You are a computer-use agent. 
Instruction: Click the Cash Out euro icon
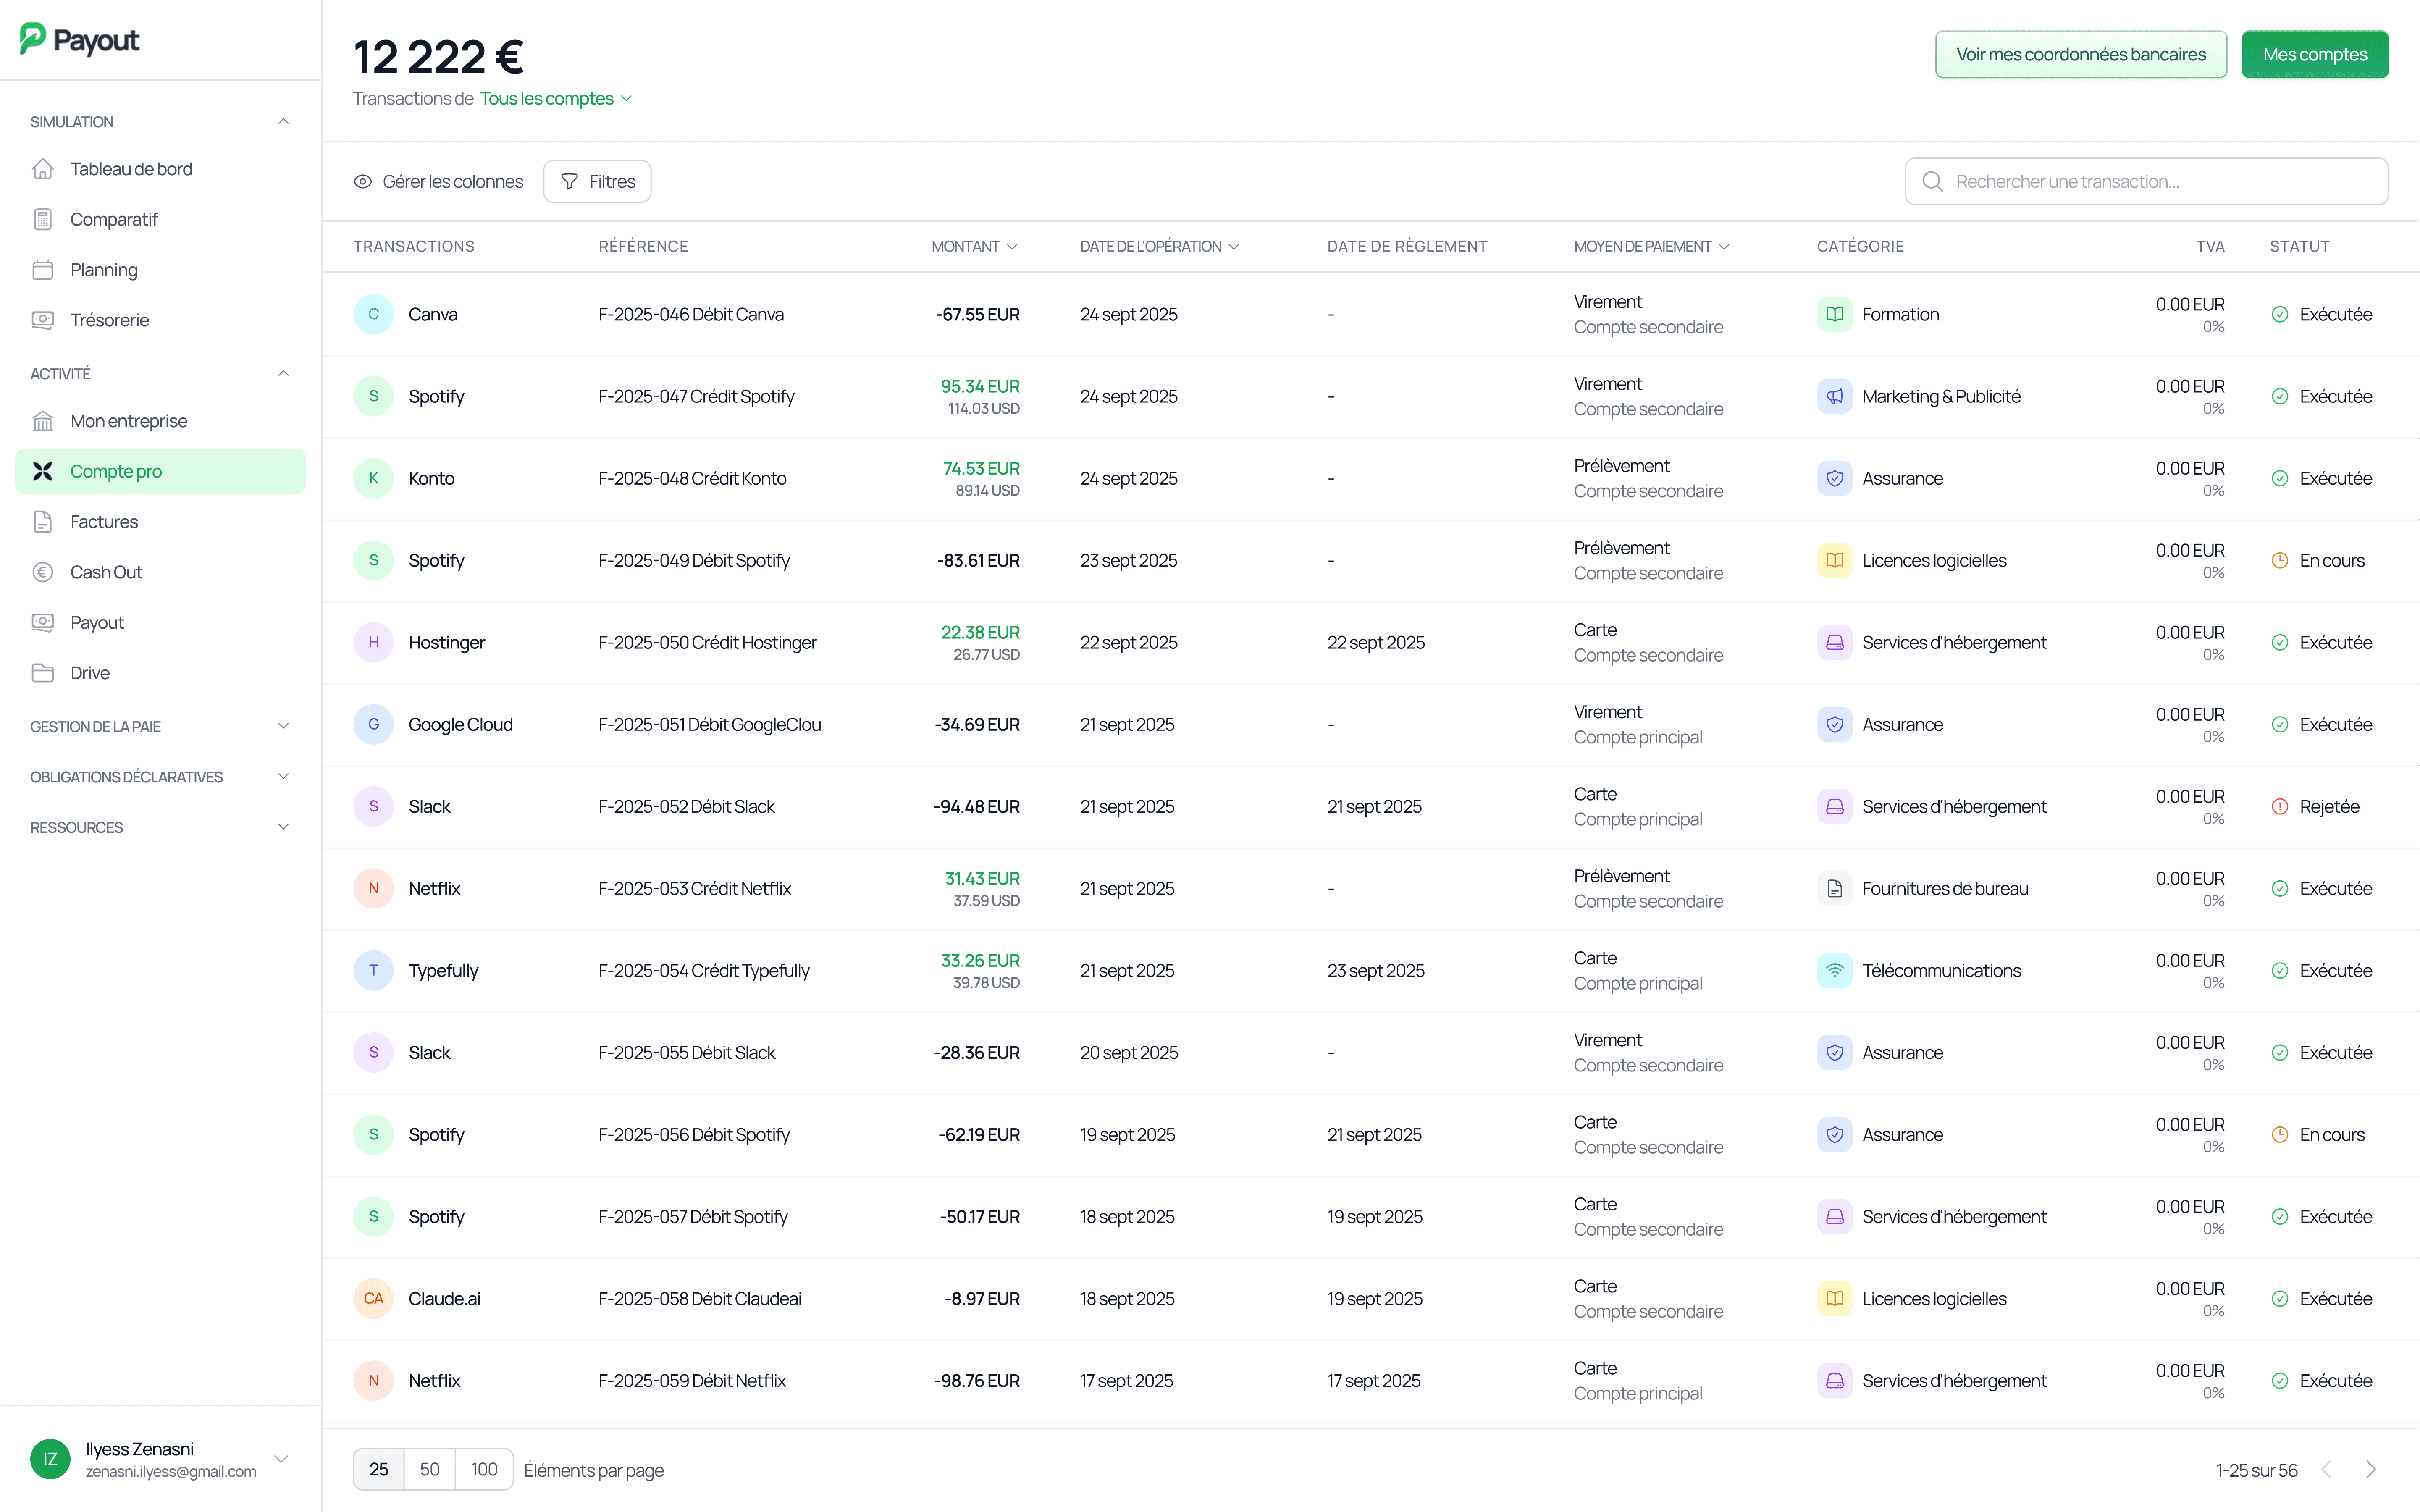42,572
